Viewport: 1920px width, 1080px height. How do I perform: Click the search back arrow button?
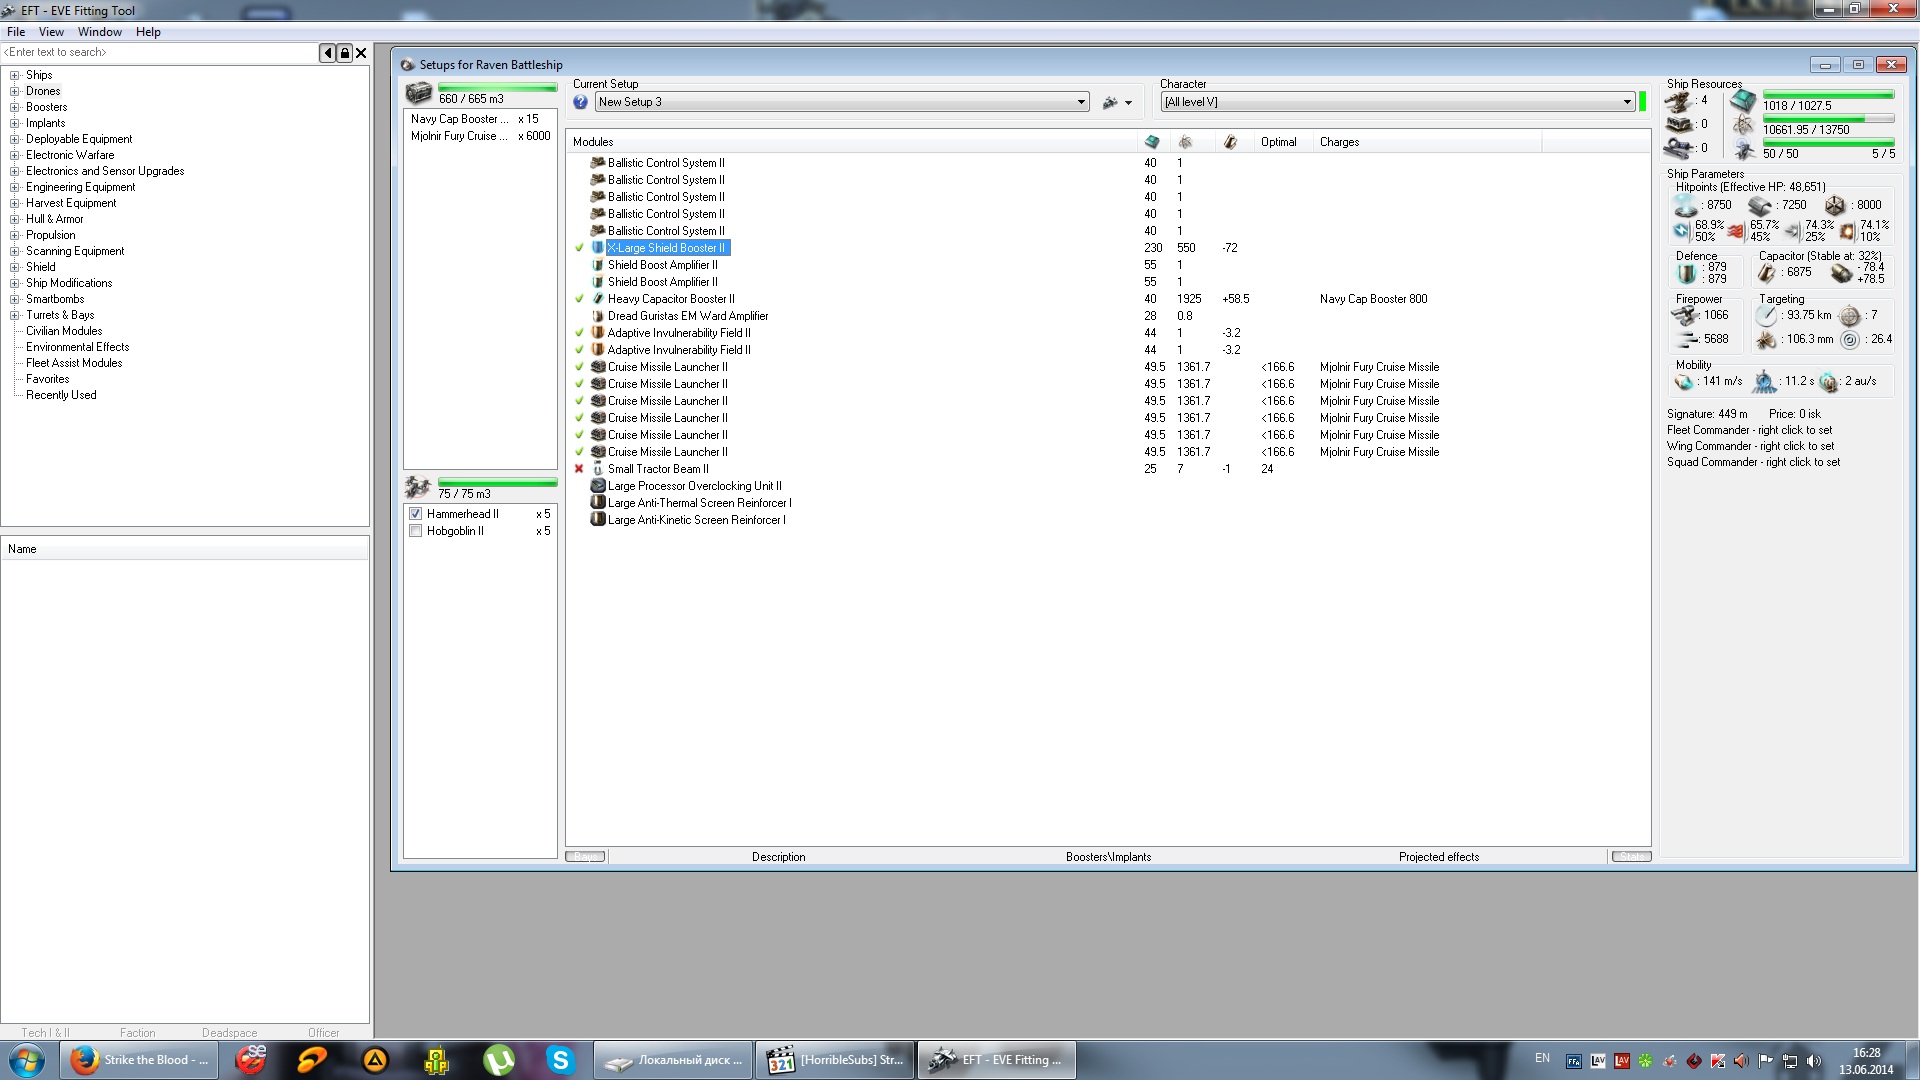coord(328,53)
